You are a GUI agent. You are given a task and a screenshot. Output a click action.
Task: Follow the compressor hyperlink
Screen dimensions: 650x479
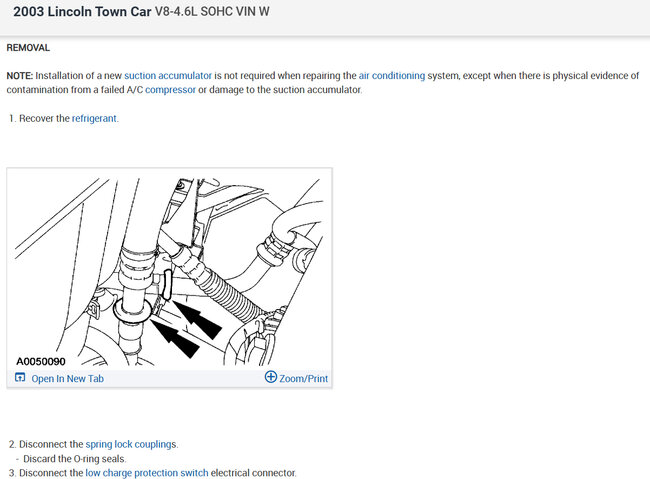[x=170, y=90]
